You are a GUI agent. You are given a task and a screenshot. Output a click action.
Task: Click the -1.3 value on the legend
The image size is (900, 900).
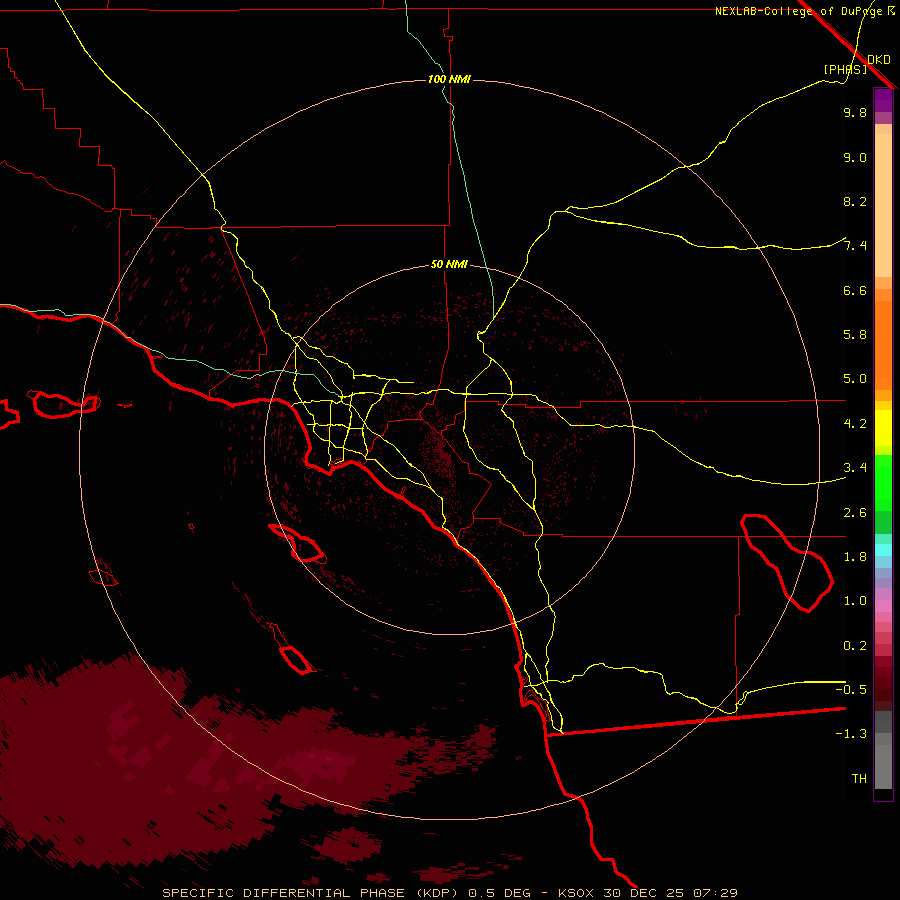(x=854, y=734)
